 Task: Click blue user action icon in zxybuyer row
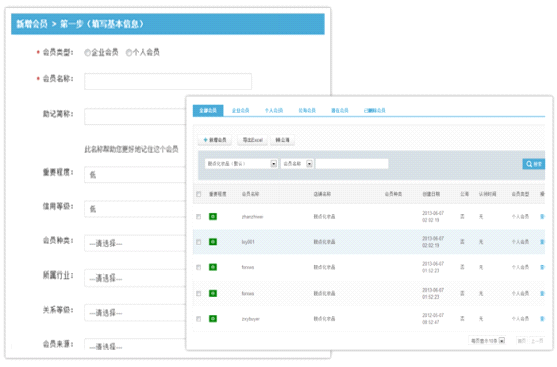(542, 319)
